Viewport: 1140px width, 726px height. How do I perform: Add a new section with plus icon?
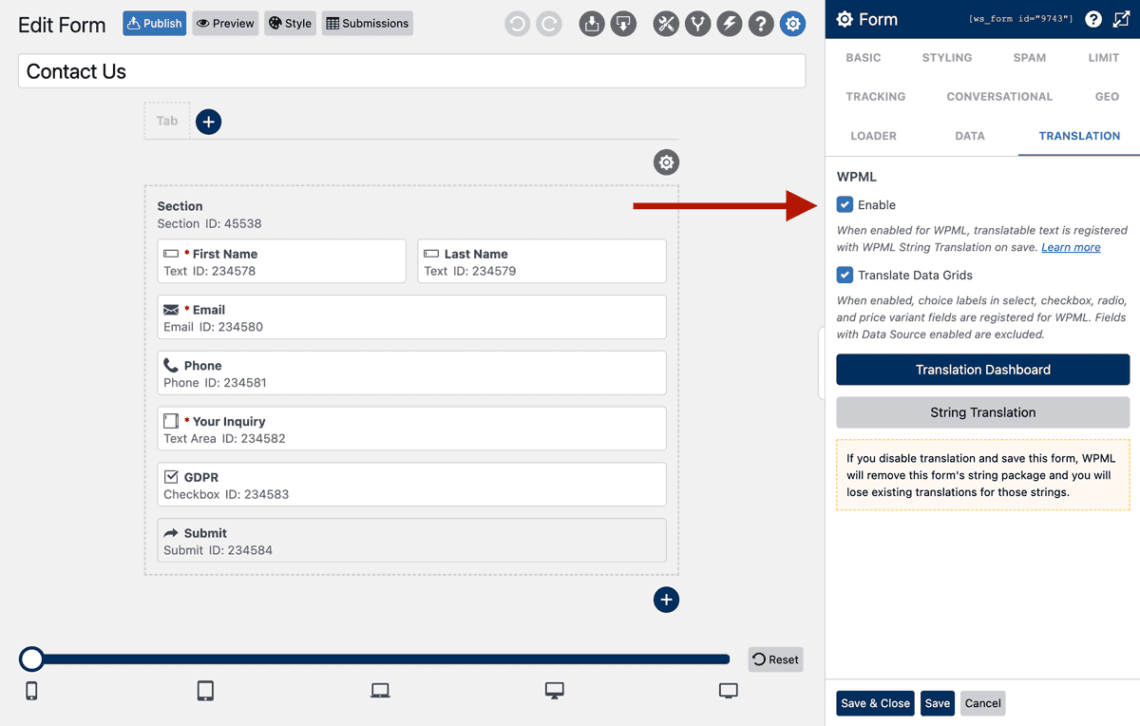[x=666, y=600]
